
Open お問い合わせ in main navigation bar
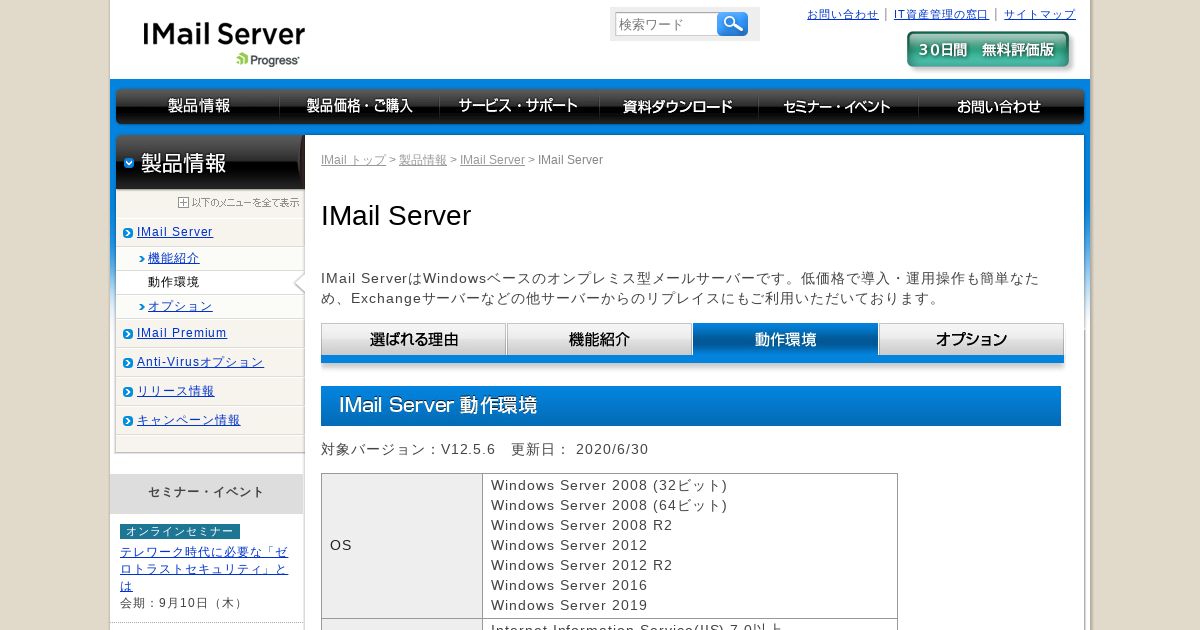coord(1000,106)
